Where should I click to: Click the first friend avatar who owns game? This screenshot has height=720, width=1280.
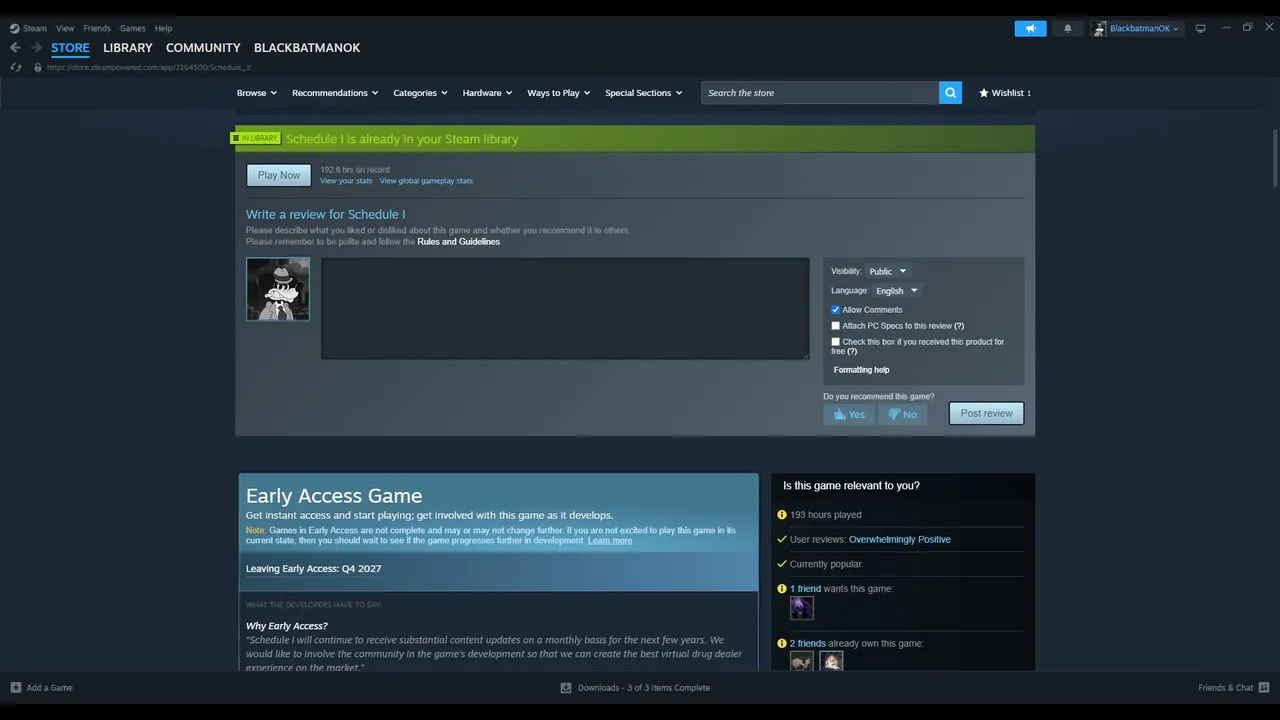pos(802,662)
